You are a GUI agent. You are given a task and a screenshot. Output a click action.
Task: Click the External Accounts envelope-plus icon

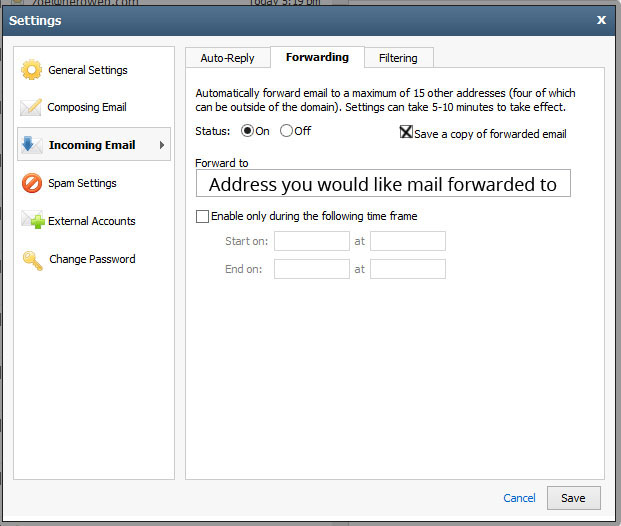point(32,220)
